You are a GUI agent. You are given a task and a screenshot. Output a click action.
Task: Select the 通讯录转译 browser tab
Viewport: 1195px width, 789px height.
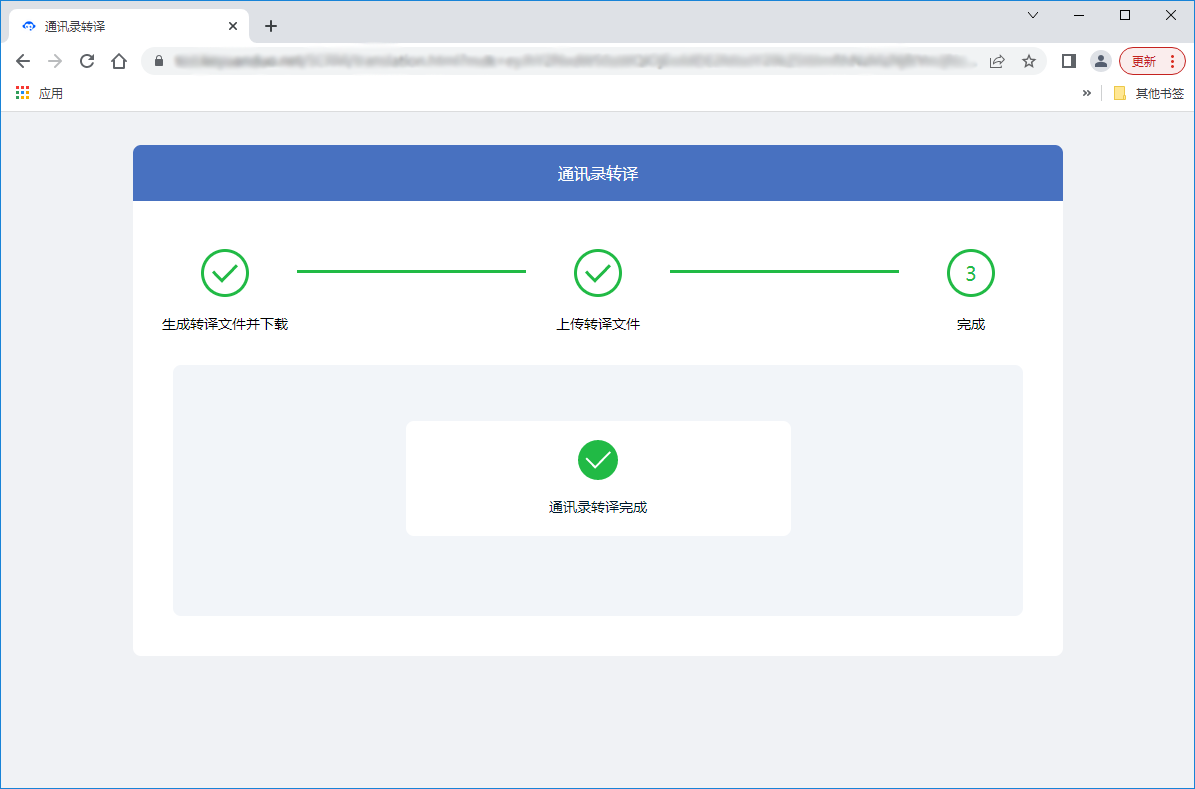pyautogui.click(x=120, y=26)
